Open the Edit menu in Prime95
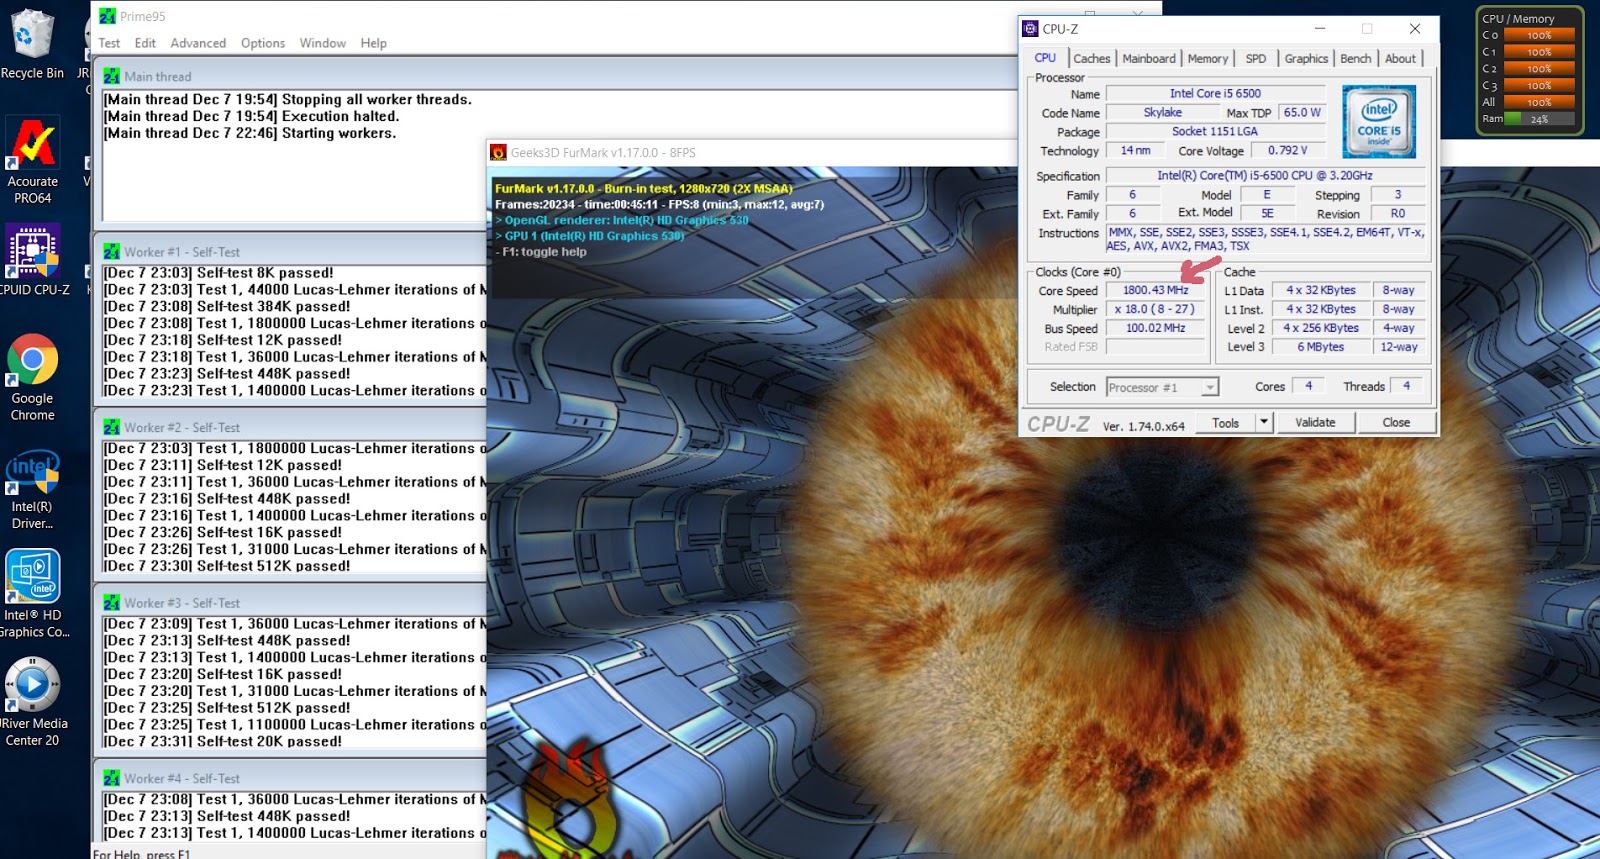Viewport: 1600px width, 859px height. click(x=145, y=43)
